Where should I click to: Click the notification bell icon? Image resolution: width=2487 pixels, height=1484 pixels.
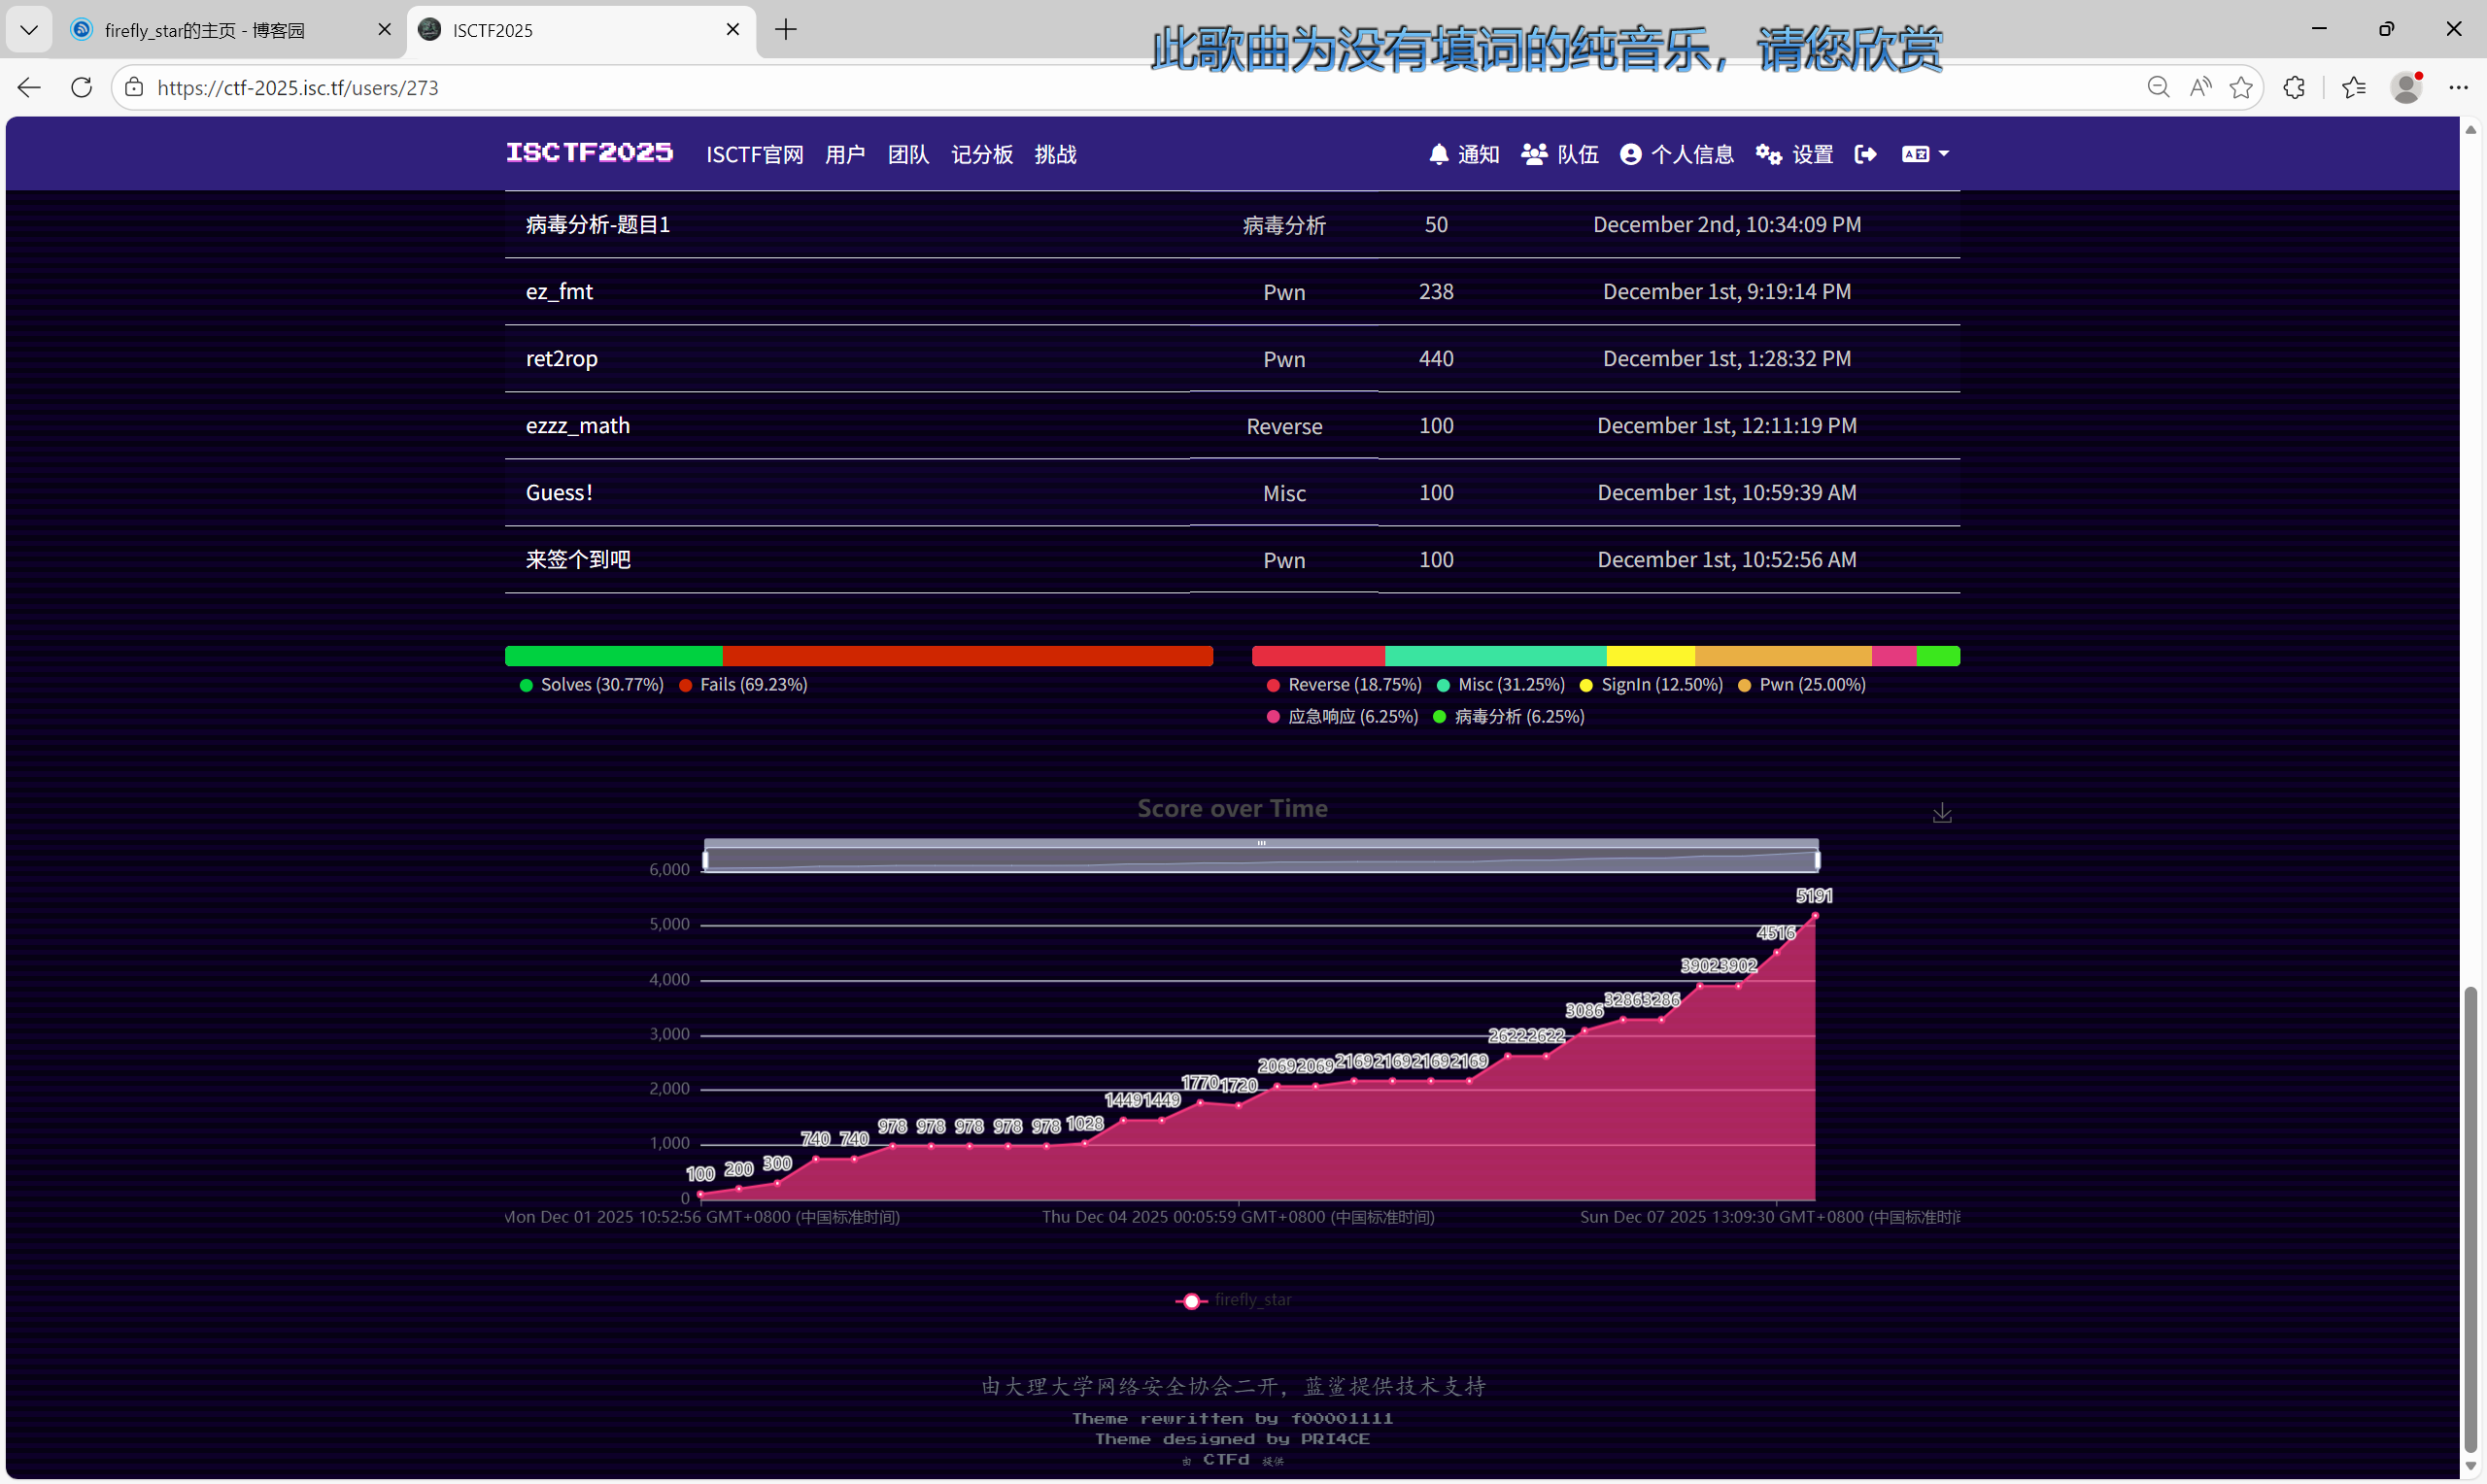coord(1438,154)
